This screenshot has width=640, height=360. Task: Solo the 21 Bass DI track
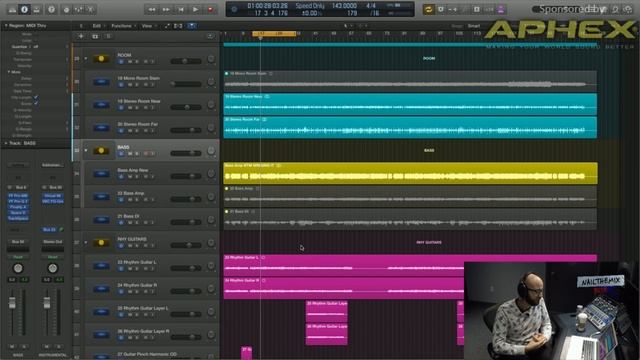pyautogui.click(x=137, y=223)
